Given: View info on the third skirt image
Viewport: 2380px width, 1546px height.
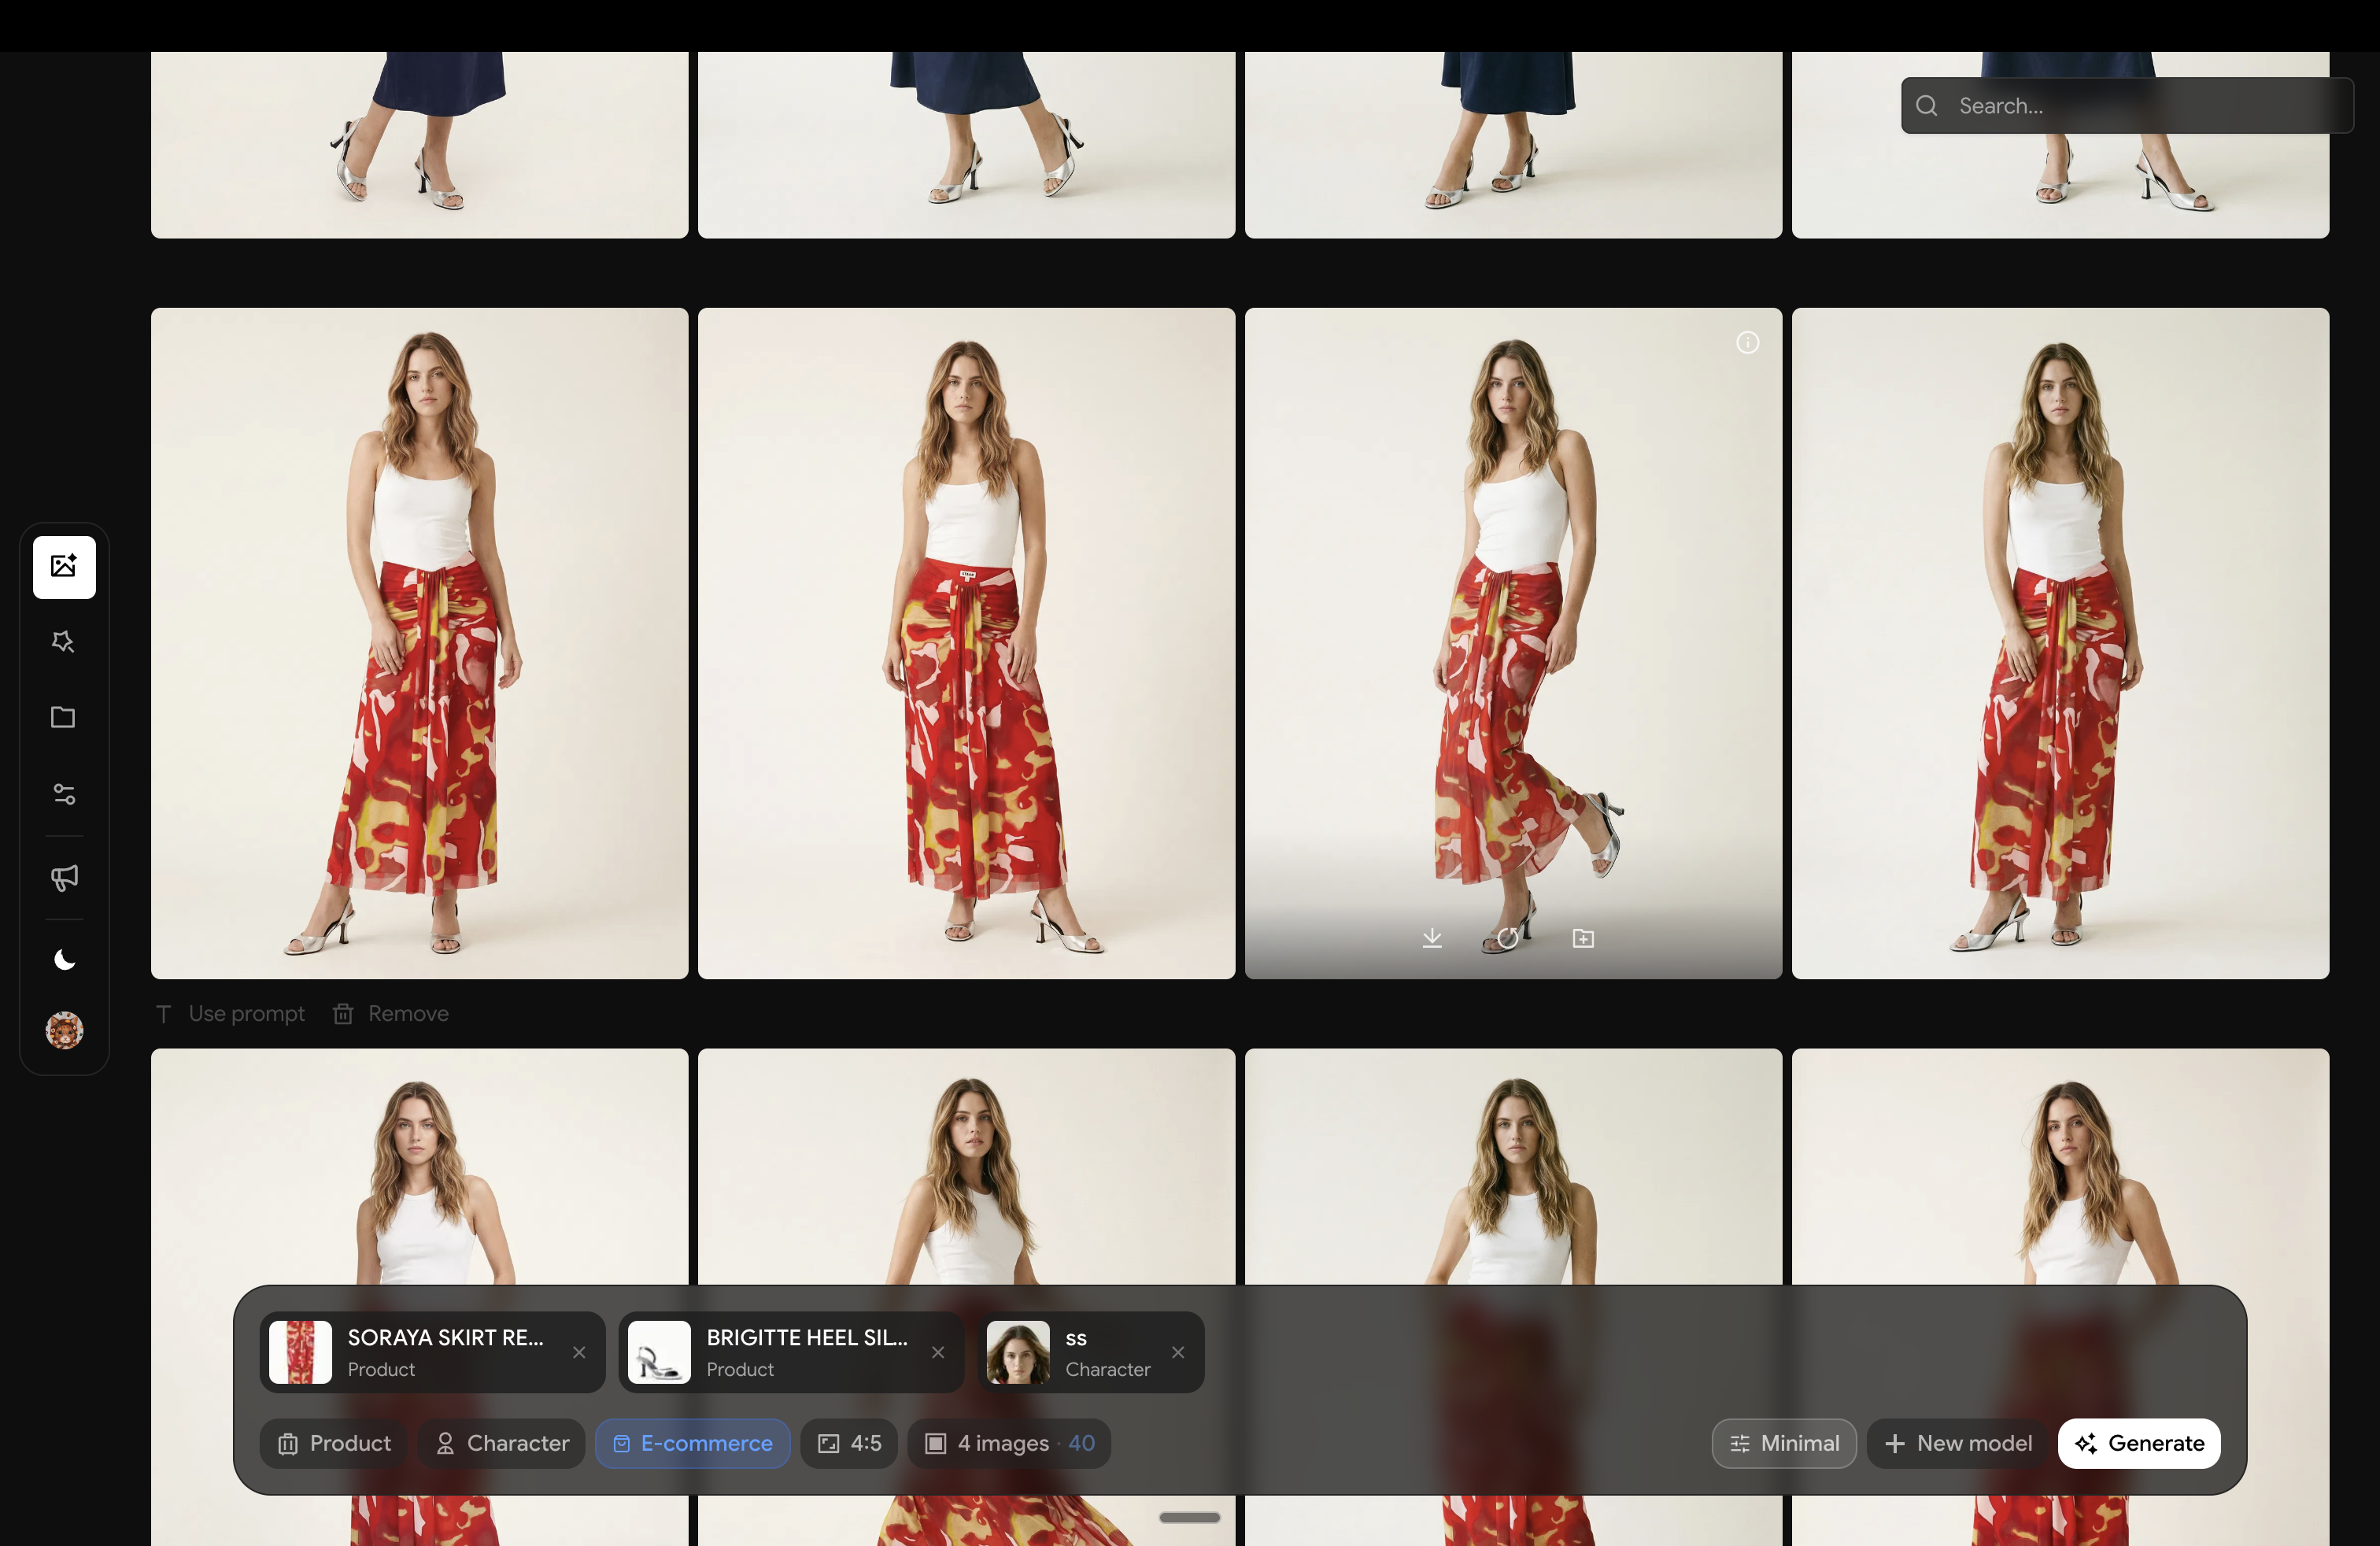Looking at the screenshot, I should click(x=1747, y=343).
